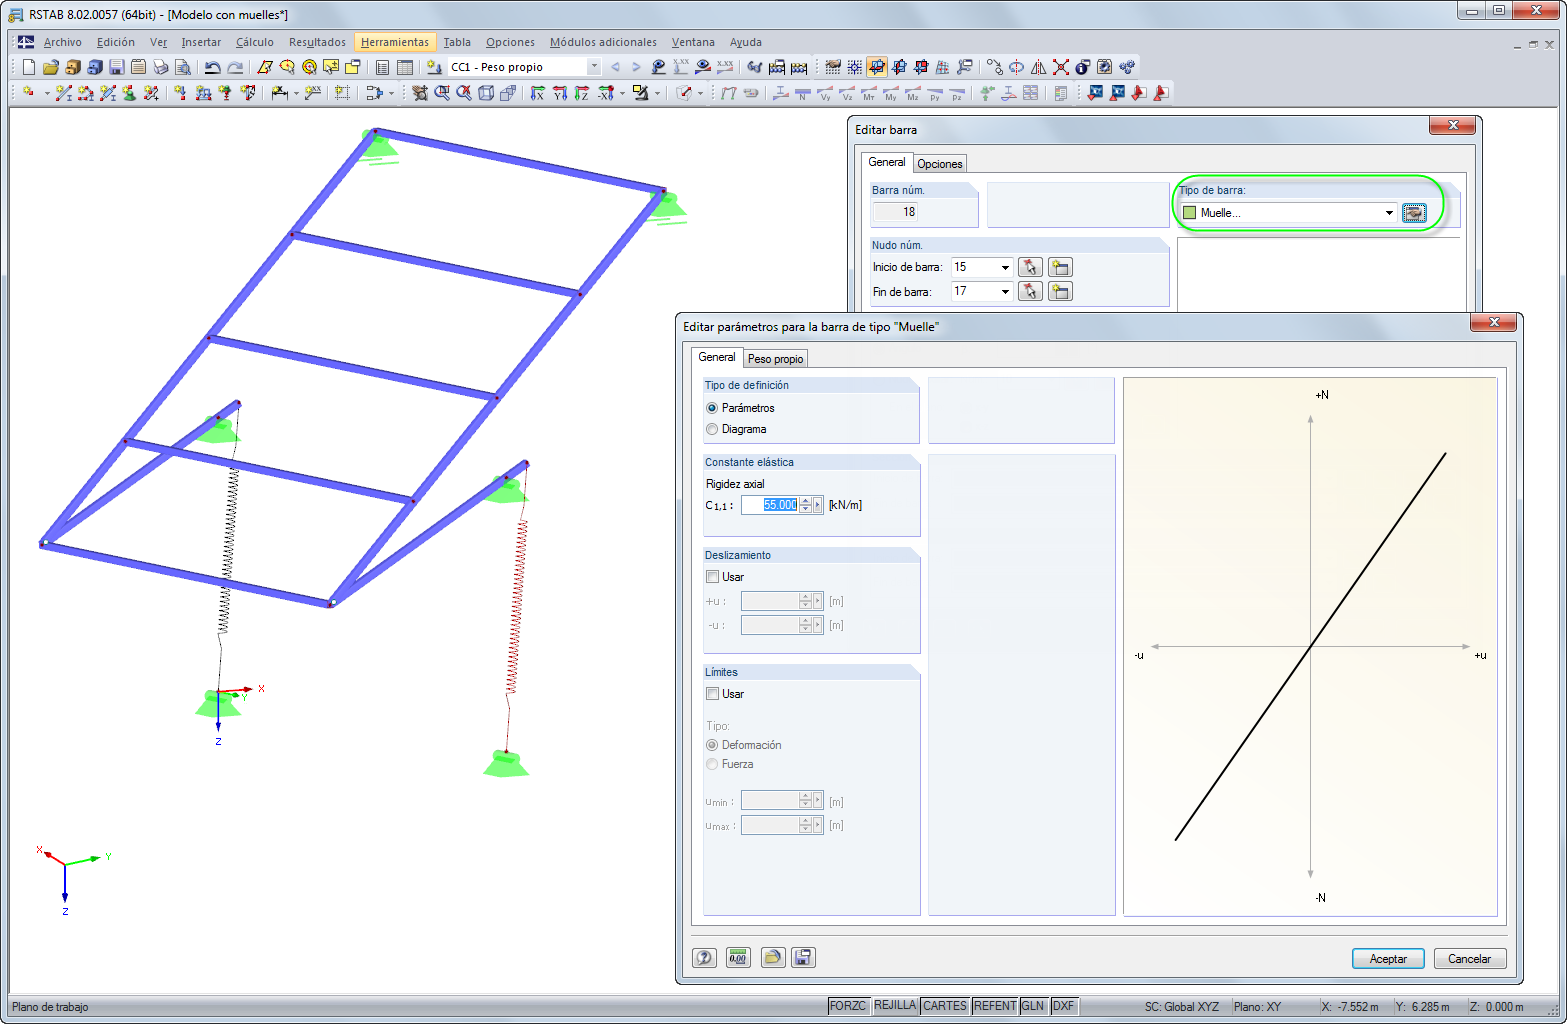Viewport: 1567px width, 1024px height.
Task: Edit bar type parameters button
Action: [1414, 213]
